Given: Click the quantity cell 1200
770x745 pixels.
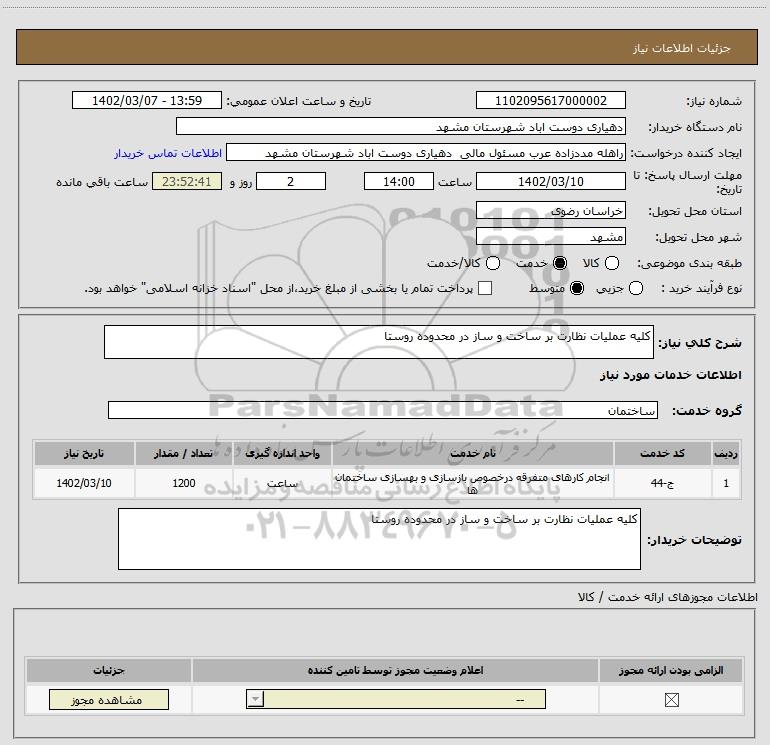Looking at the screenshot, I should [184, 483].
